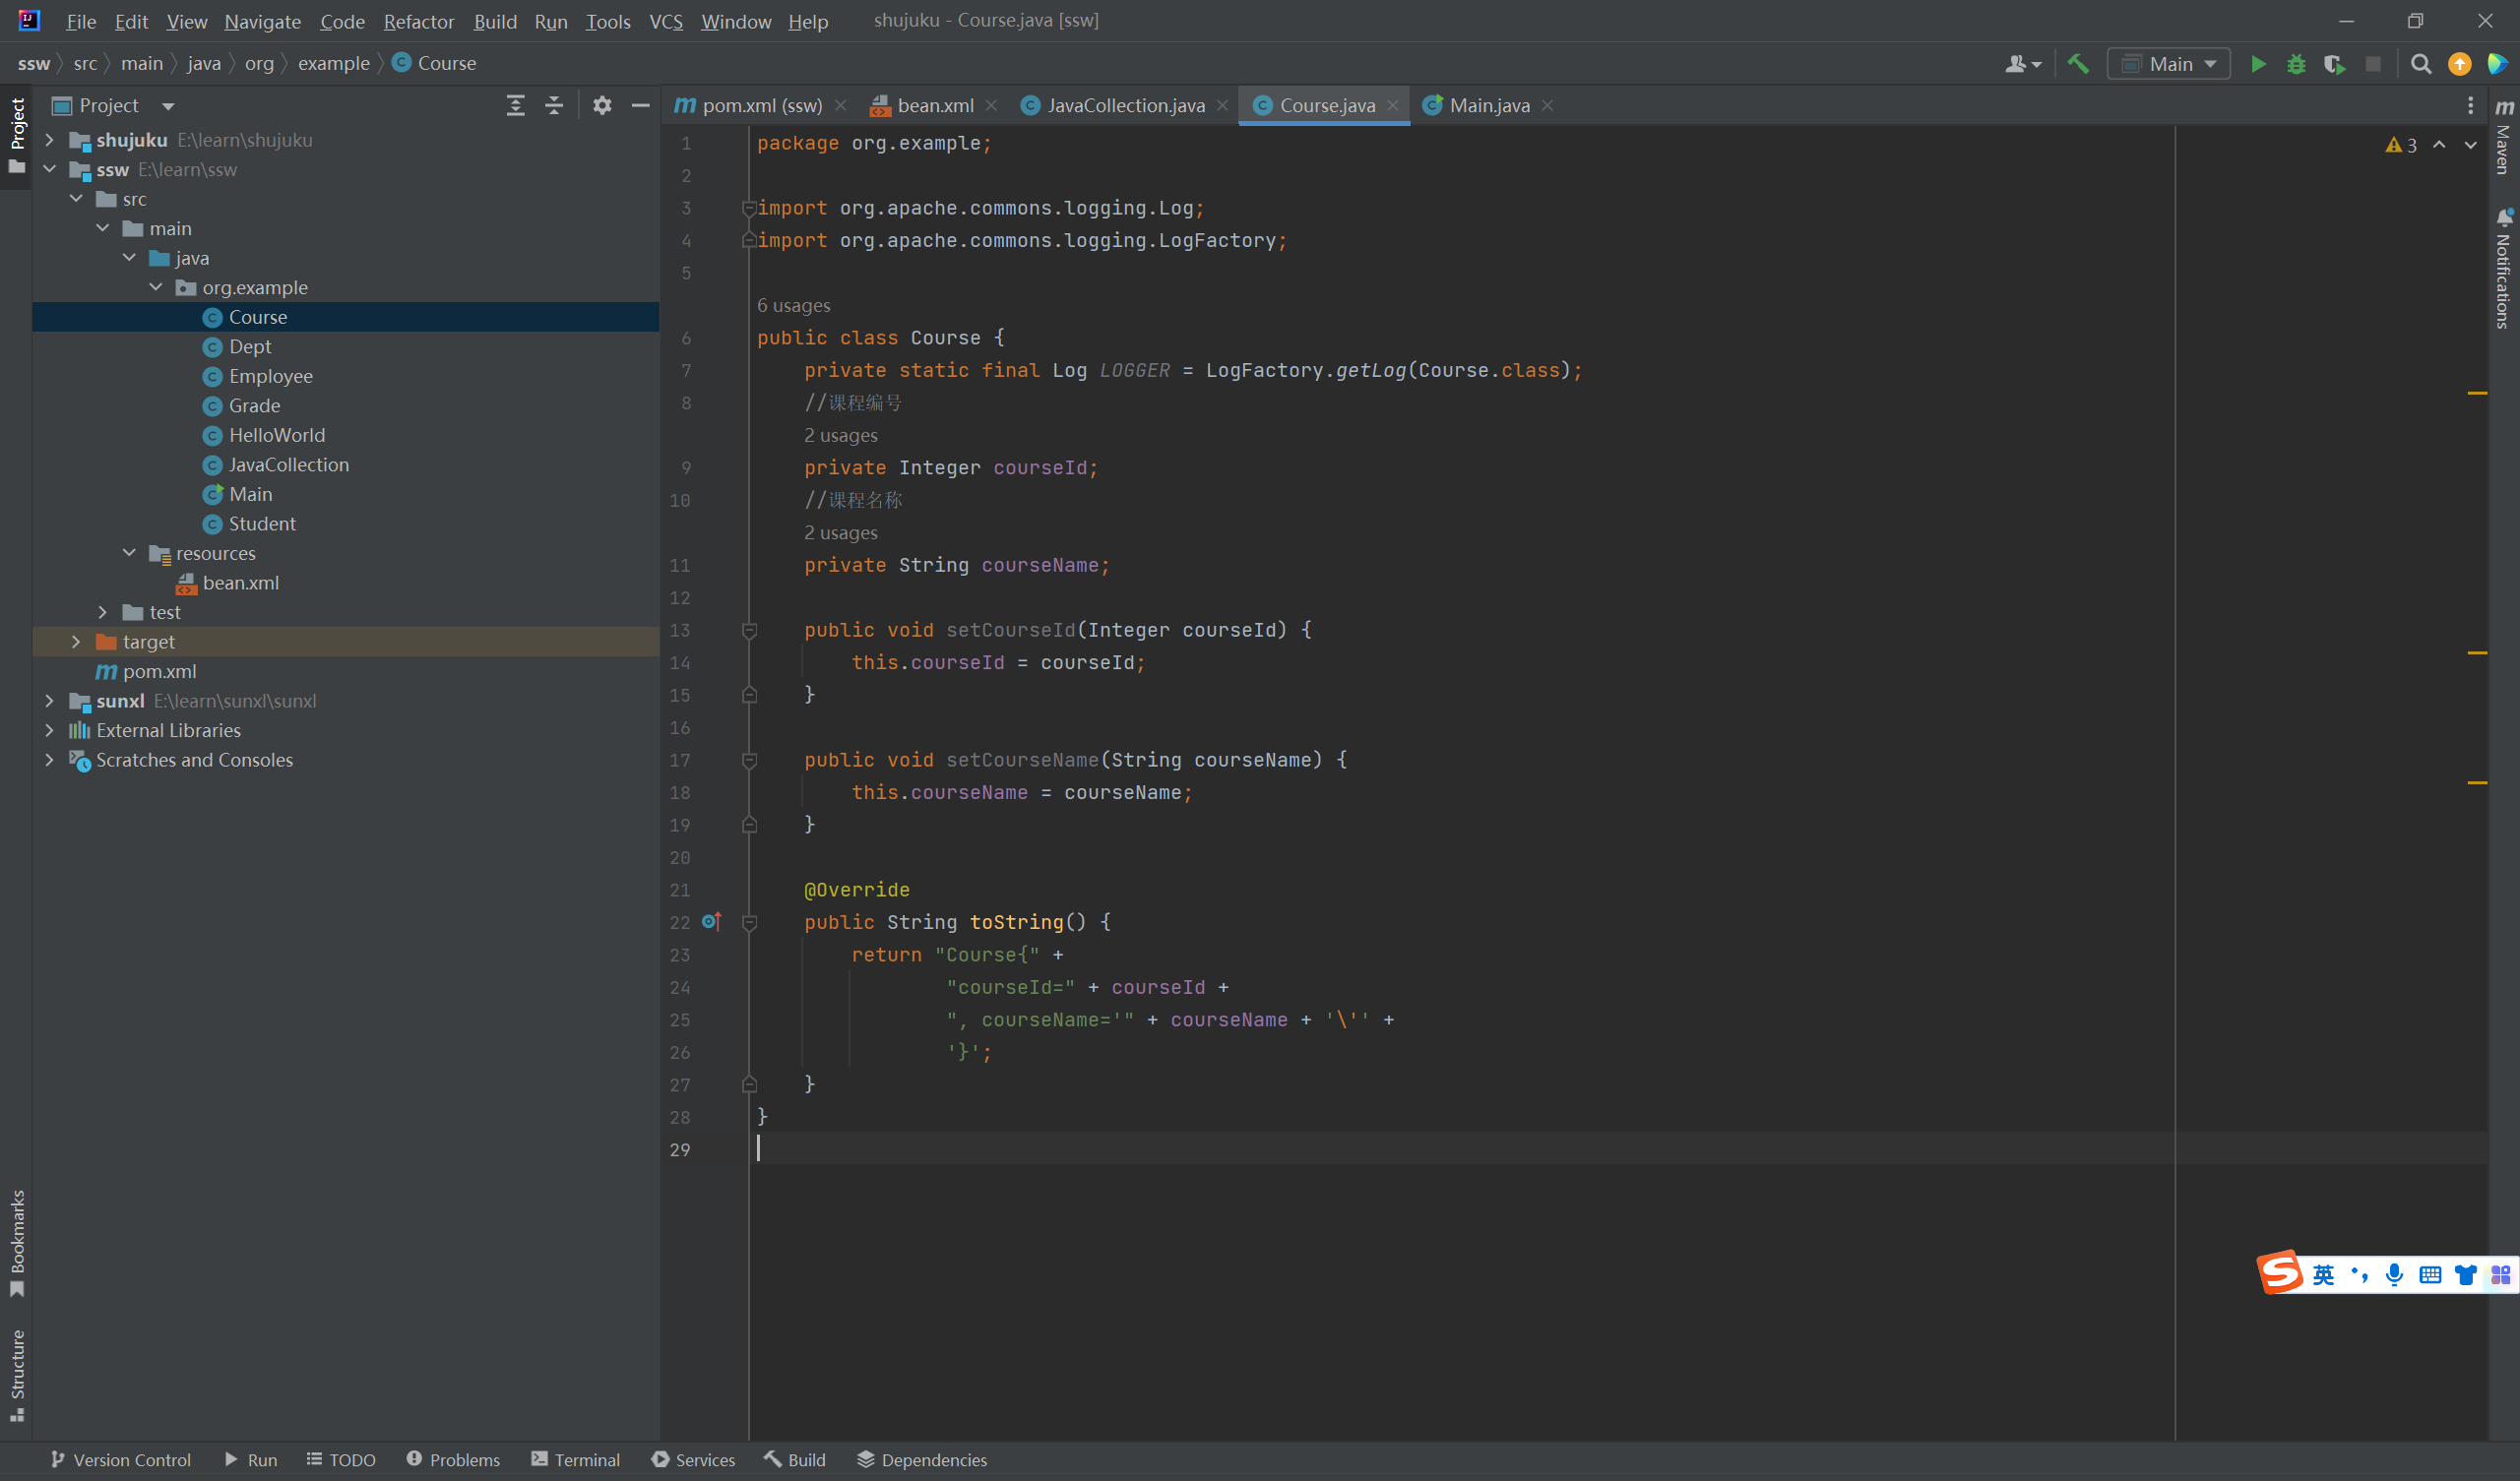Switch to the bean.xml tab
Screen dimensions: 2520x1481
[x=934, y=105]
